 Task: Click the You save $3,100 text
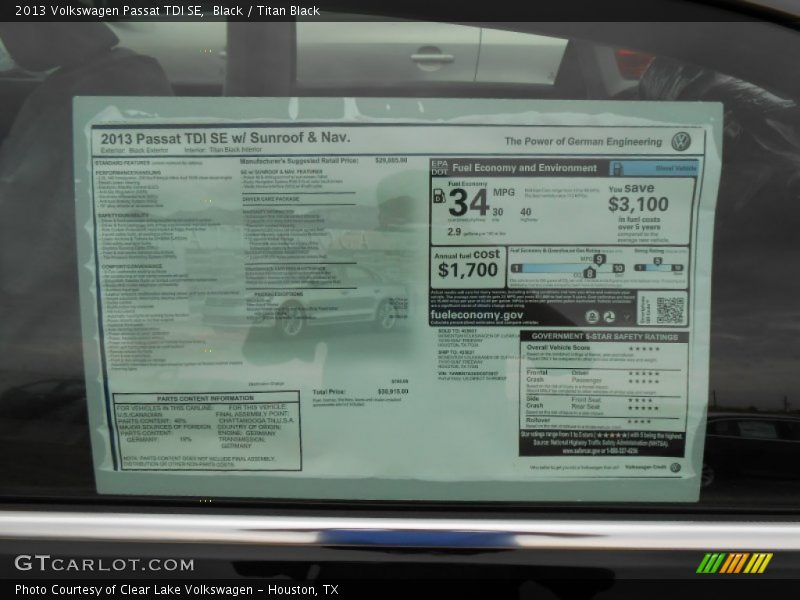[x=638, y=199]
